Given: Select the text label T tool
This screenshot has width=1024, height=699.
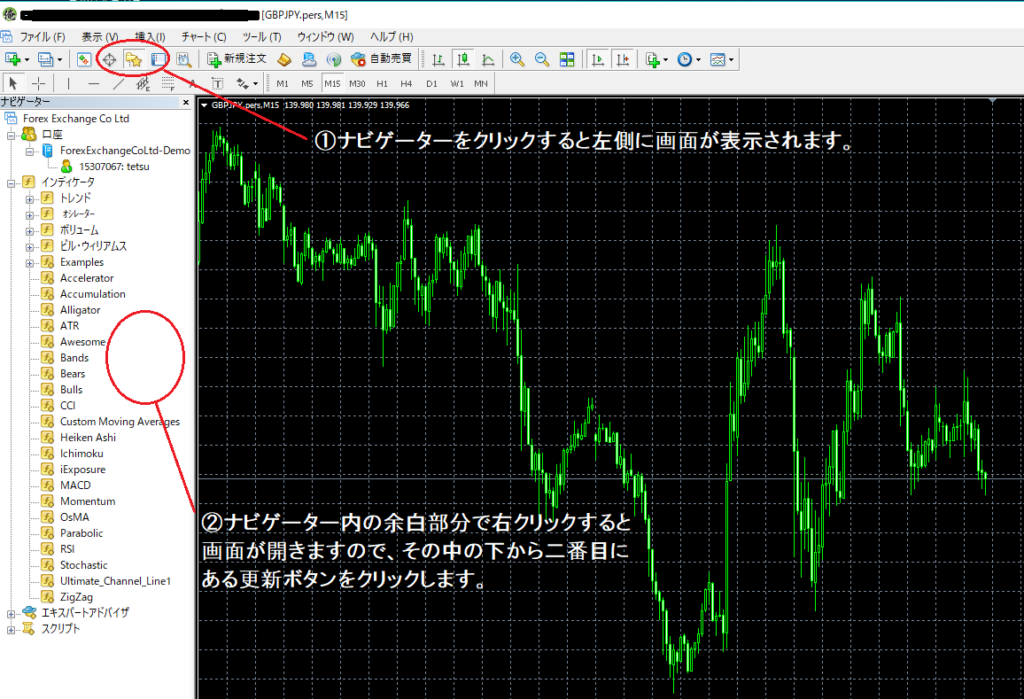Looking at the screenshot, I should pos(217,84).
